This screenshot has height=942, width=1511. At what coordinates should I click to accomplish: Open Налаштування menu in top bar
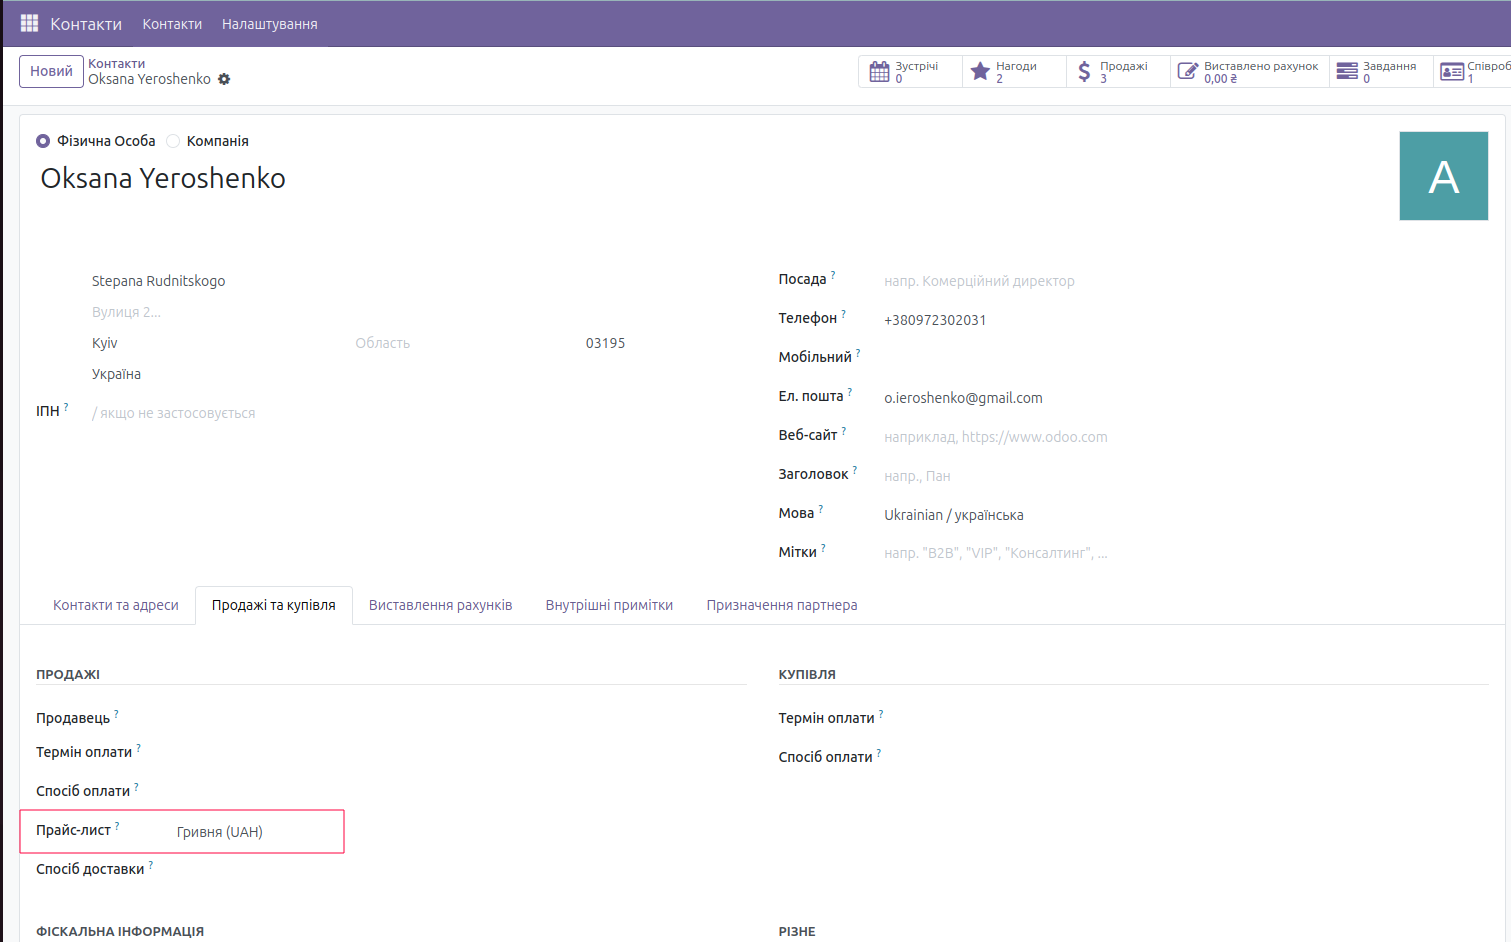point(270,24)
